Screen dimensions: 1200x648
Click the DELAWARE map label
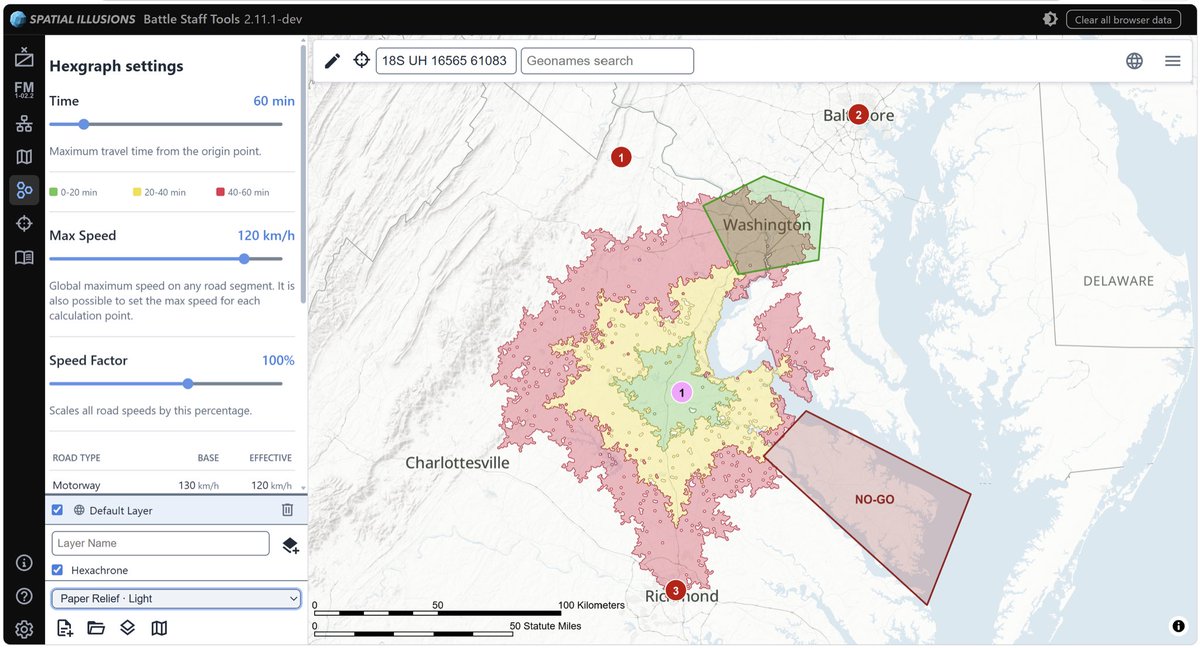(1118, 281)
